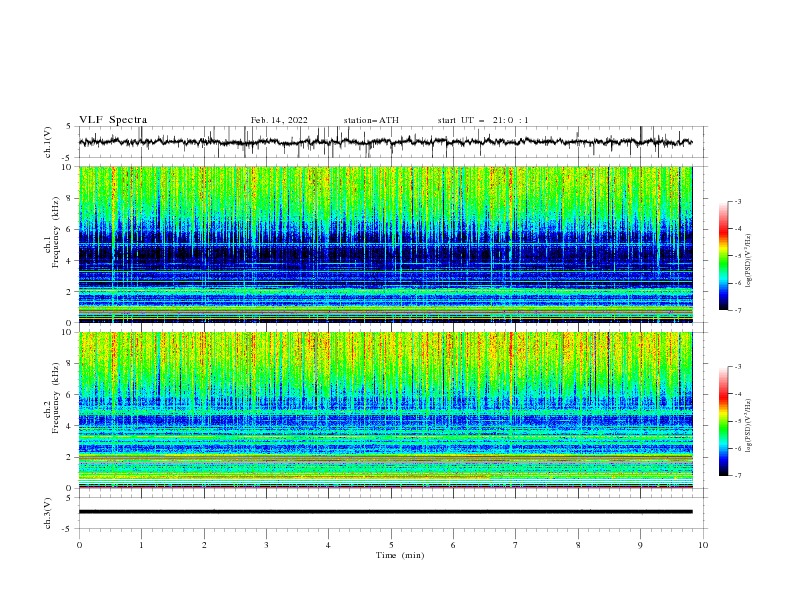
Task: Click the "Time (min)" axis label
Action: point(400,555)
